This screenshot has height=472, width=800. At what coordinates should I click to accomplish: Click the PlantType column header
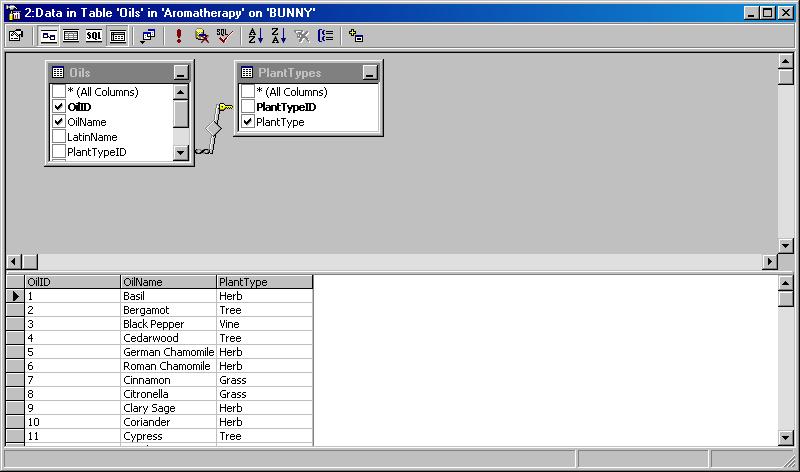[x=264, y=282]
